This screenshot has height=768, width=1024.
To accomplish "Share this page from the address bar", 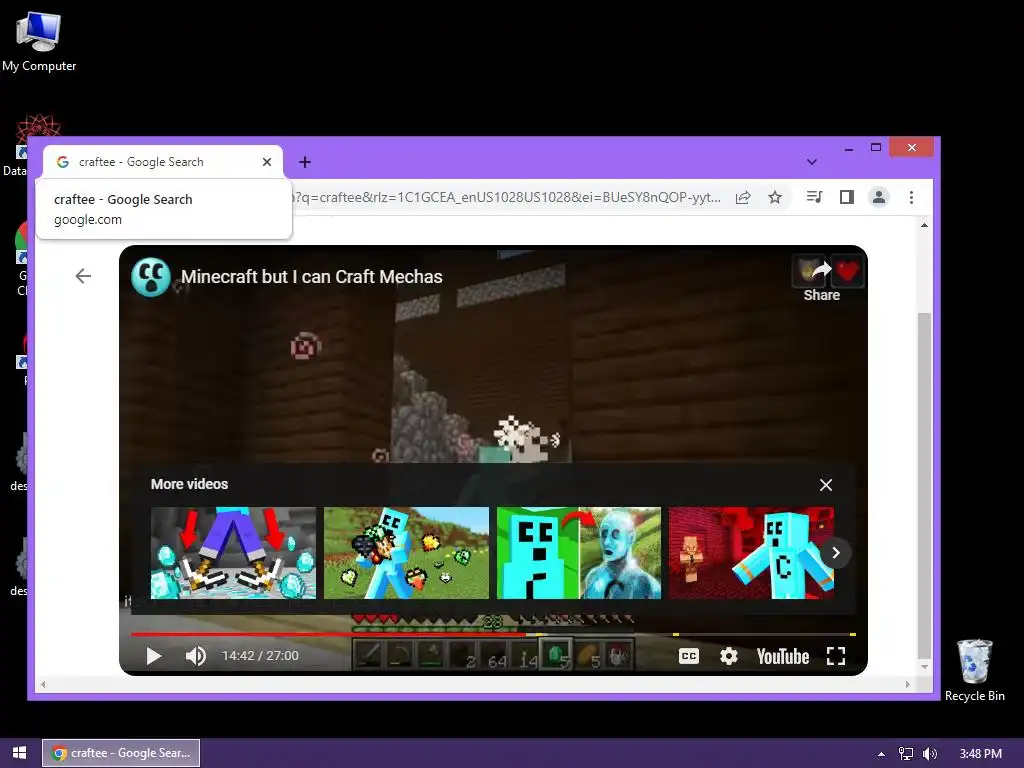I will coord(743,197).
